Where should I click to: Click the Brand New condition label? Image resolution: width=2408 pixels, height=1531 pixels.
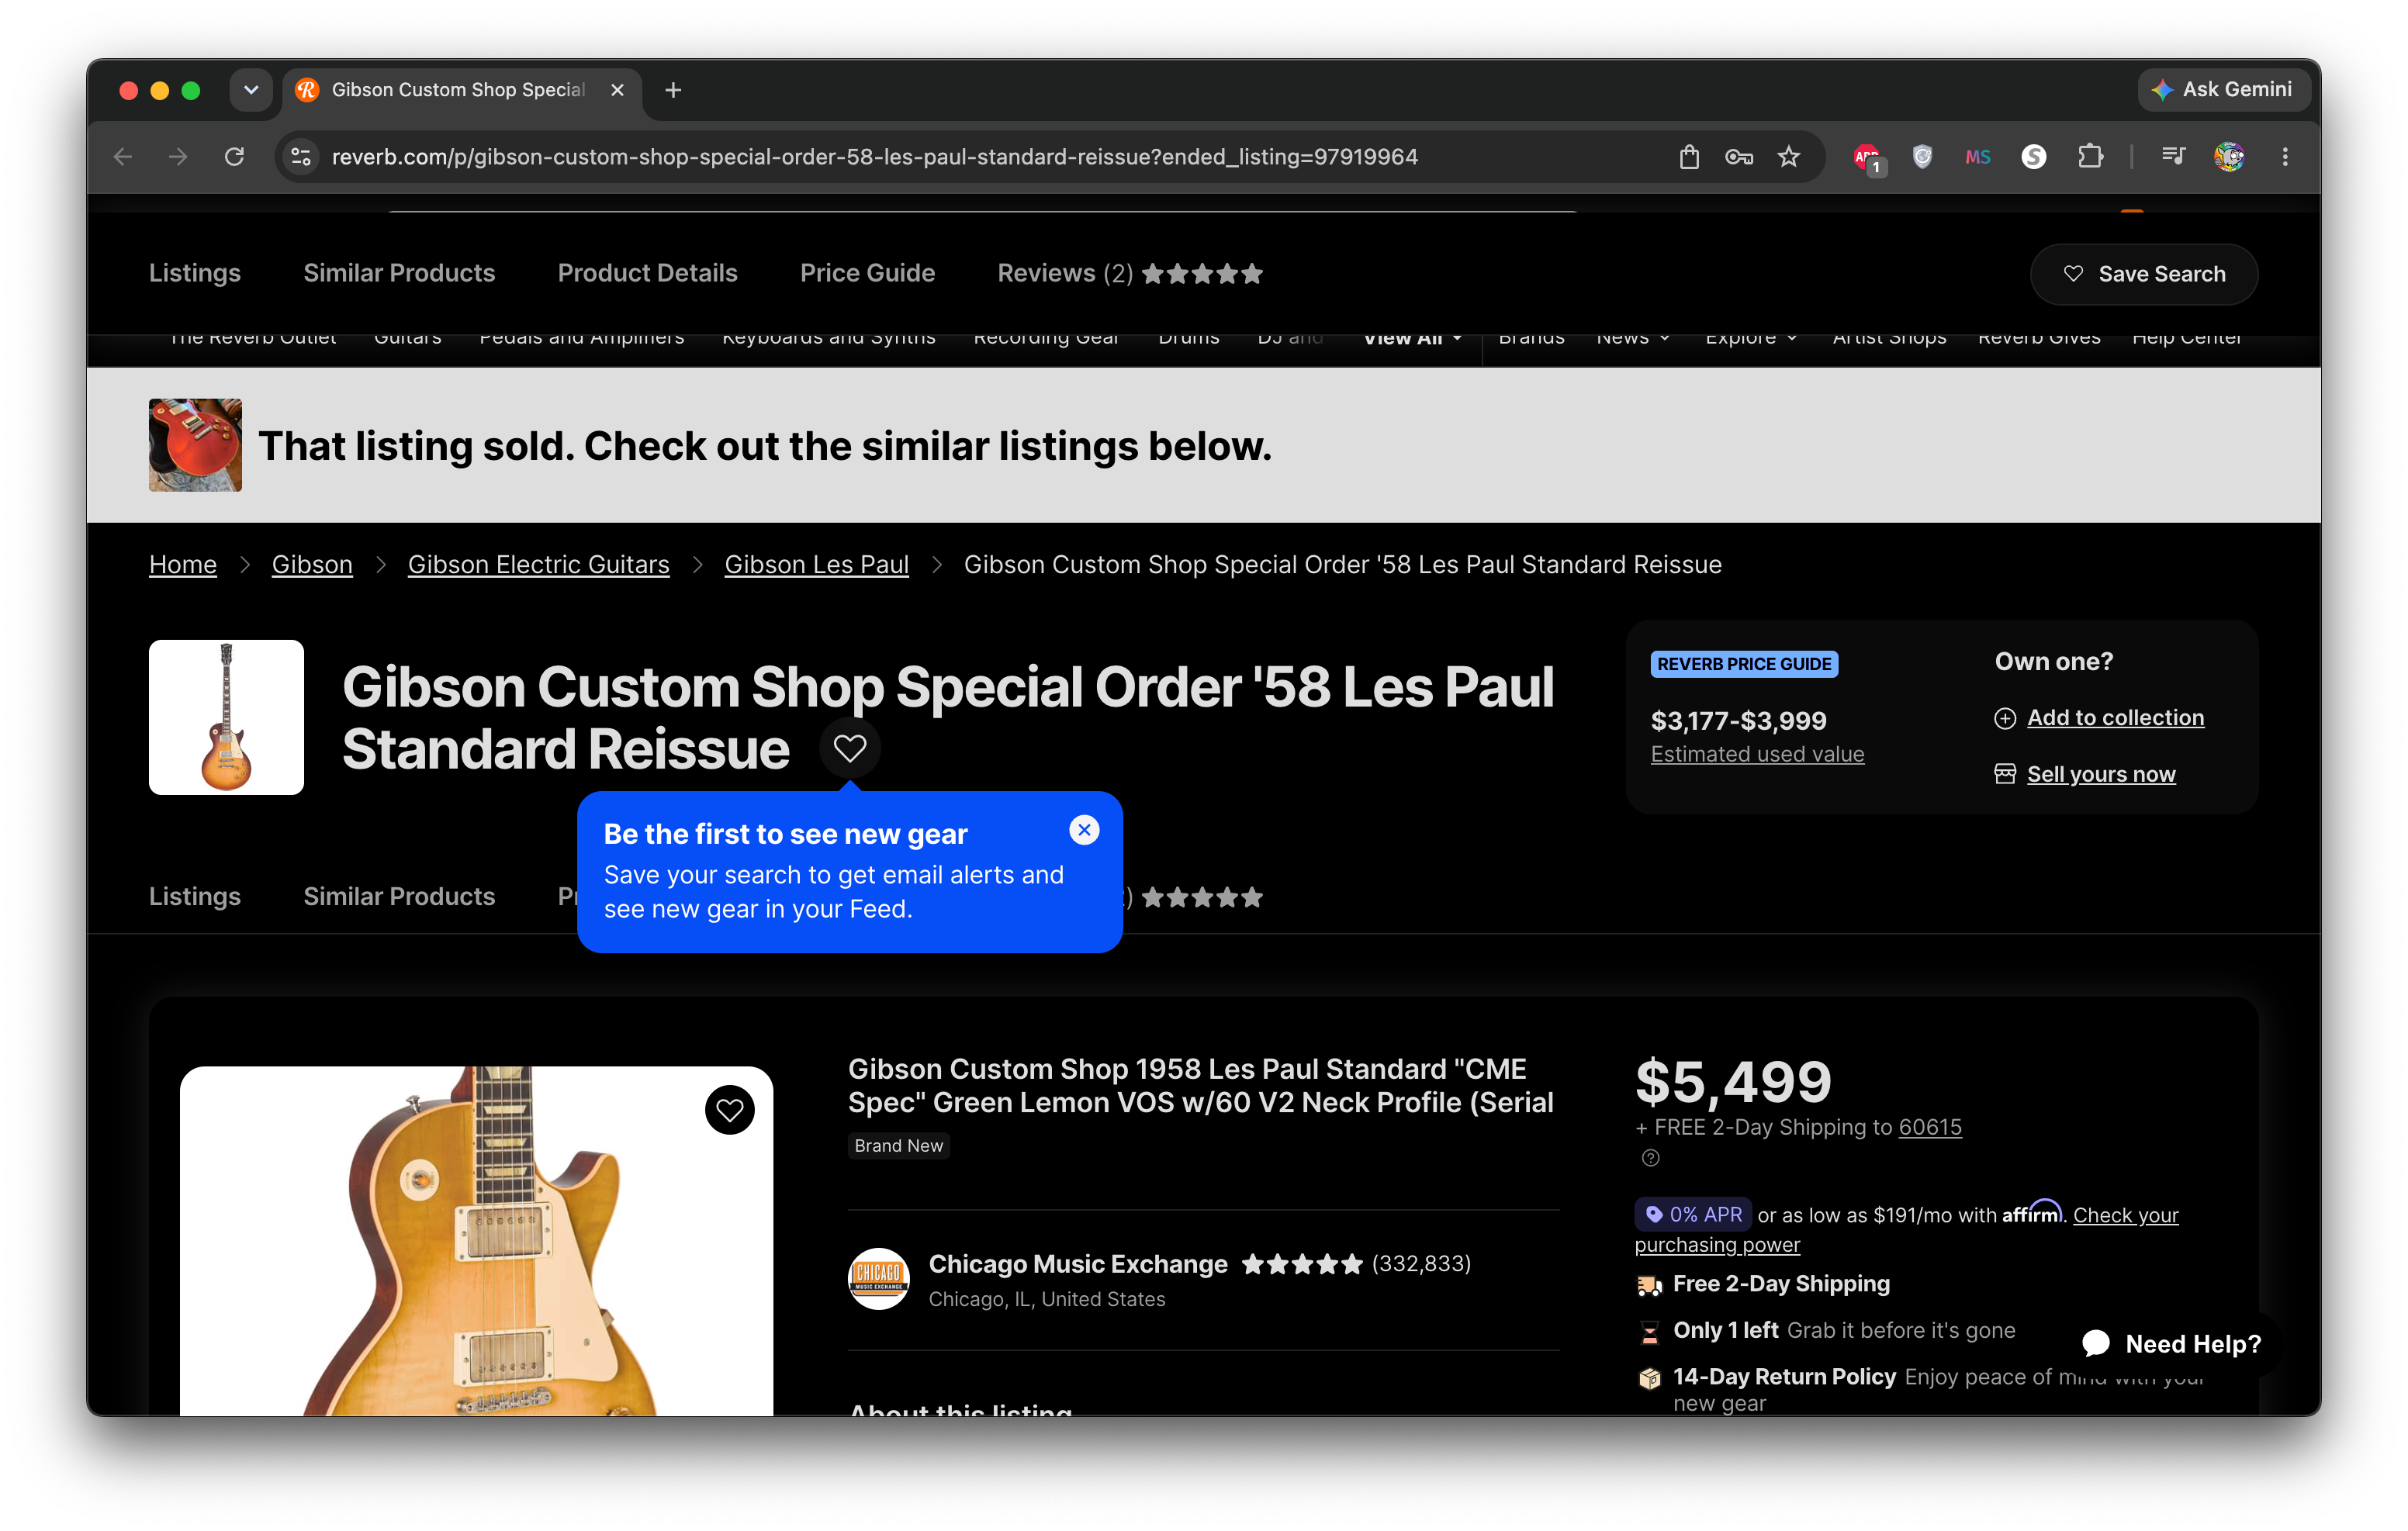click(x=898, y=1145)
